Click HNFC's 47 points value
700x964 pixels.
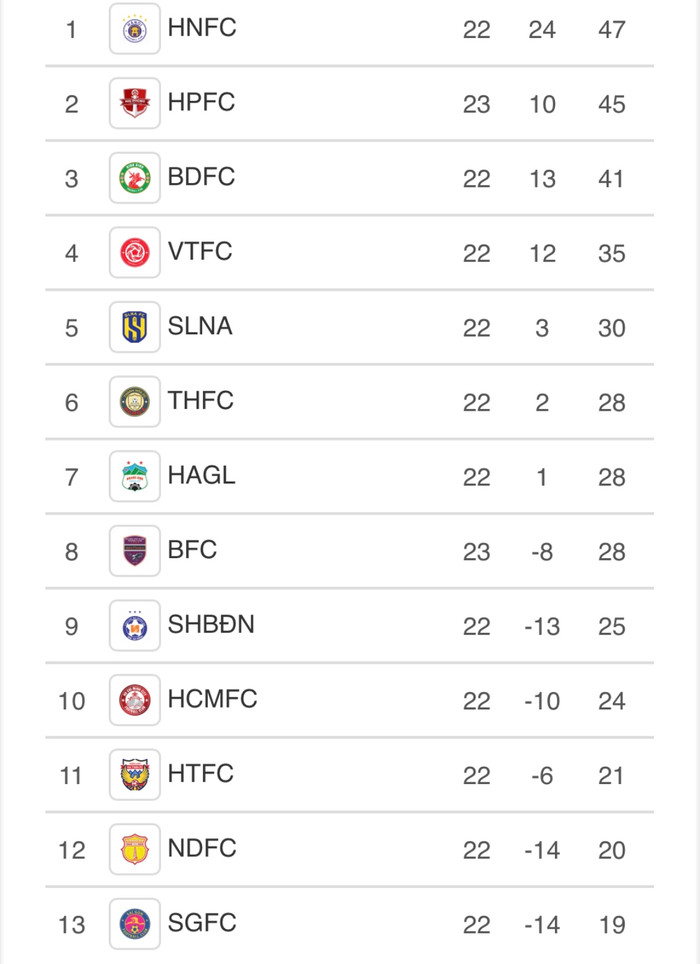point(611,30)
